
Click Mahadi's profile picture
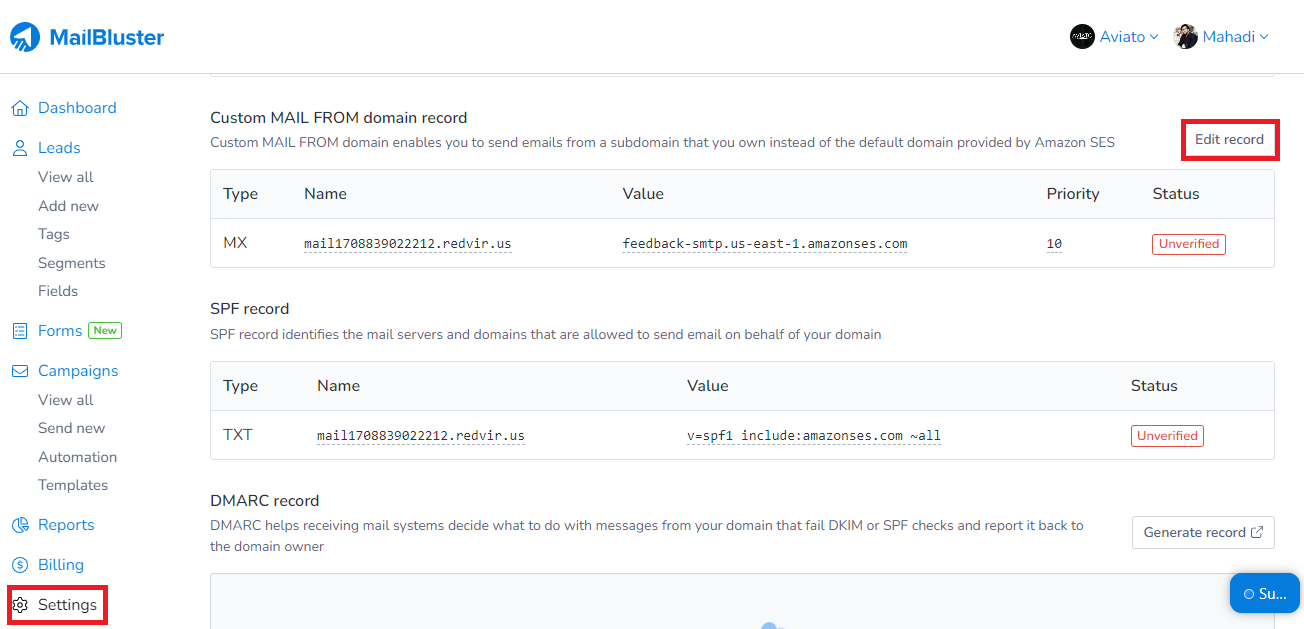[x=1185, y=36]
